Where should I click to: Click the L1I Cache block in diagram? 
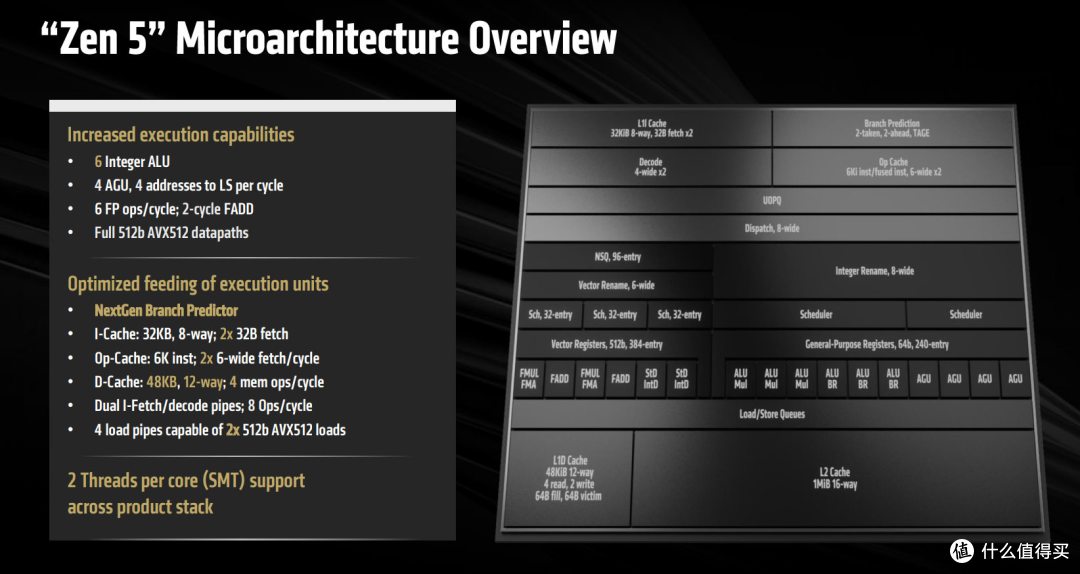651,128
